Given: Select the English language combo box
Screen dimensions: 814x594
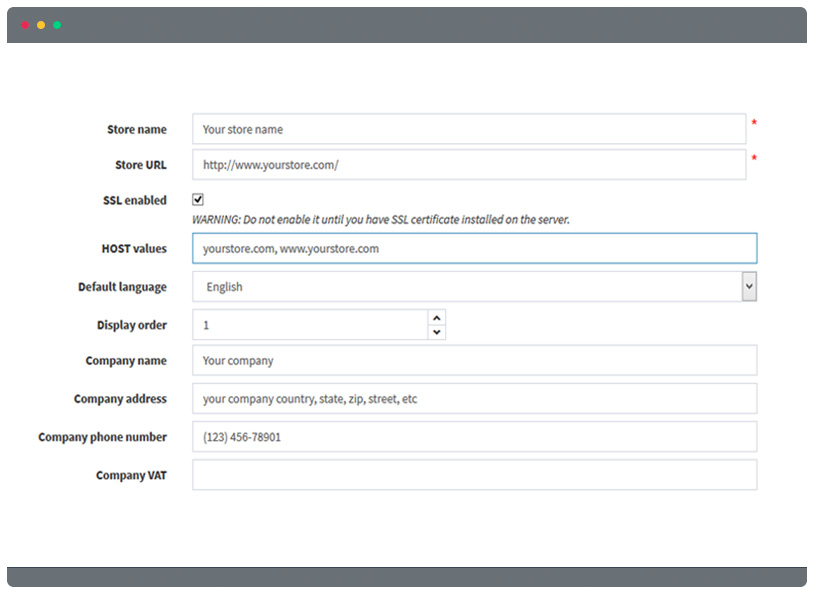Looking at the screenshot, I should pyautogui.click(x=474, y=287).
